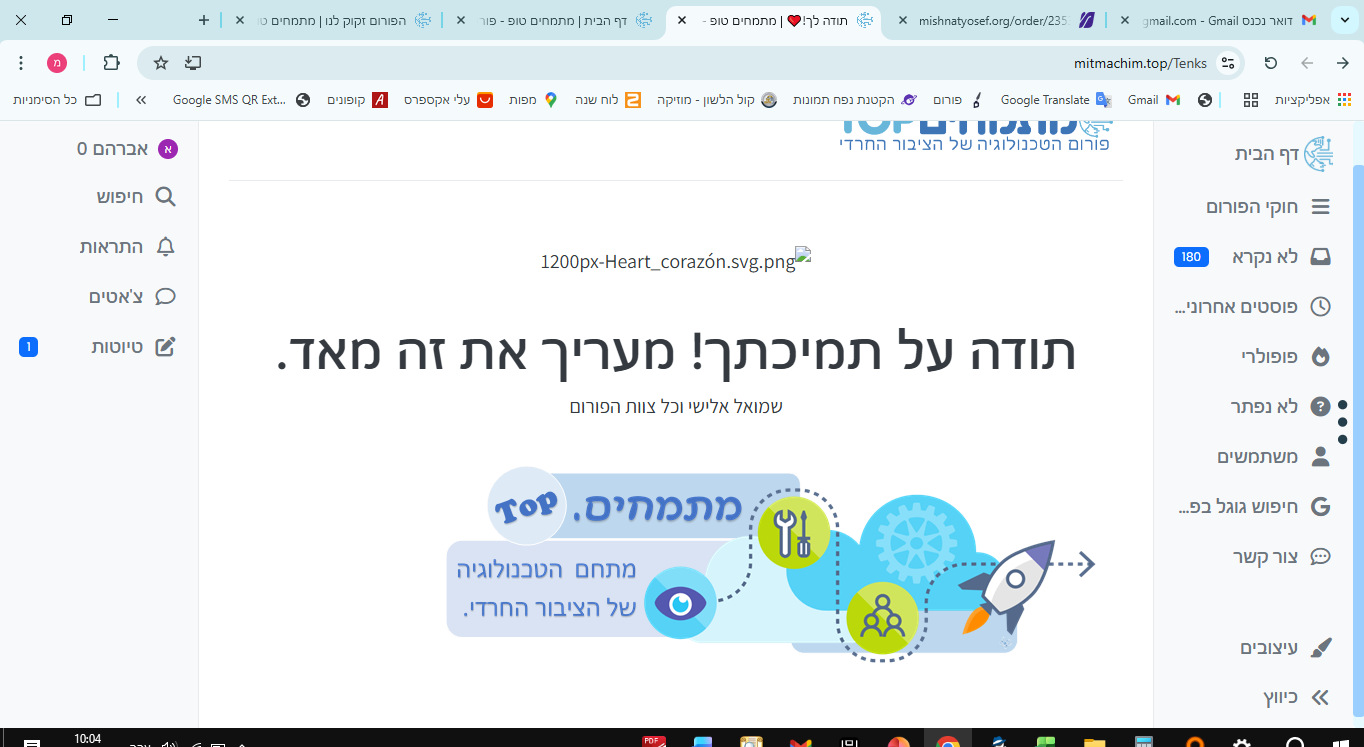Open the משתמשים users list icon

coord(1322,456)
